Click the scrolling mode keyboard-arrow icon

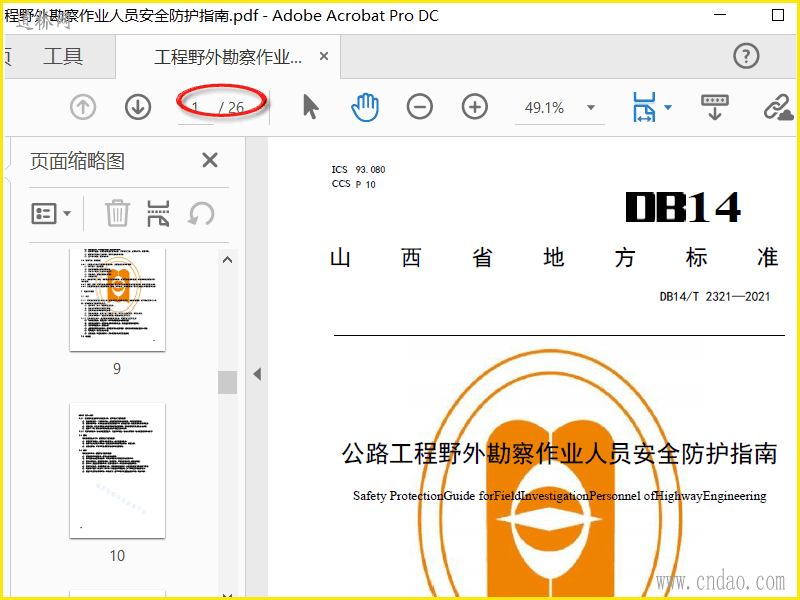click(x=714, y=107)
